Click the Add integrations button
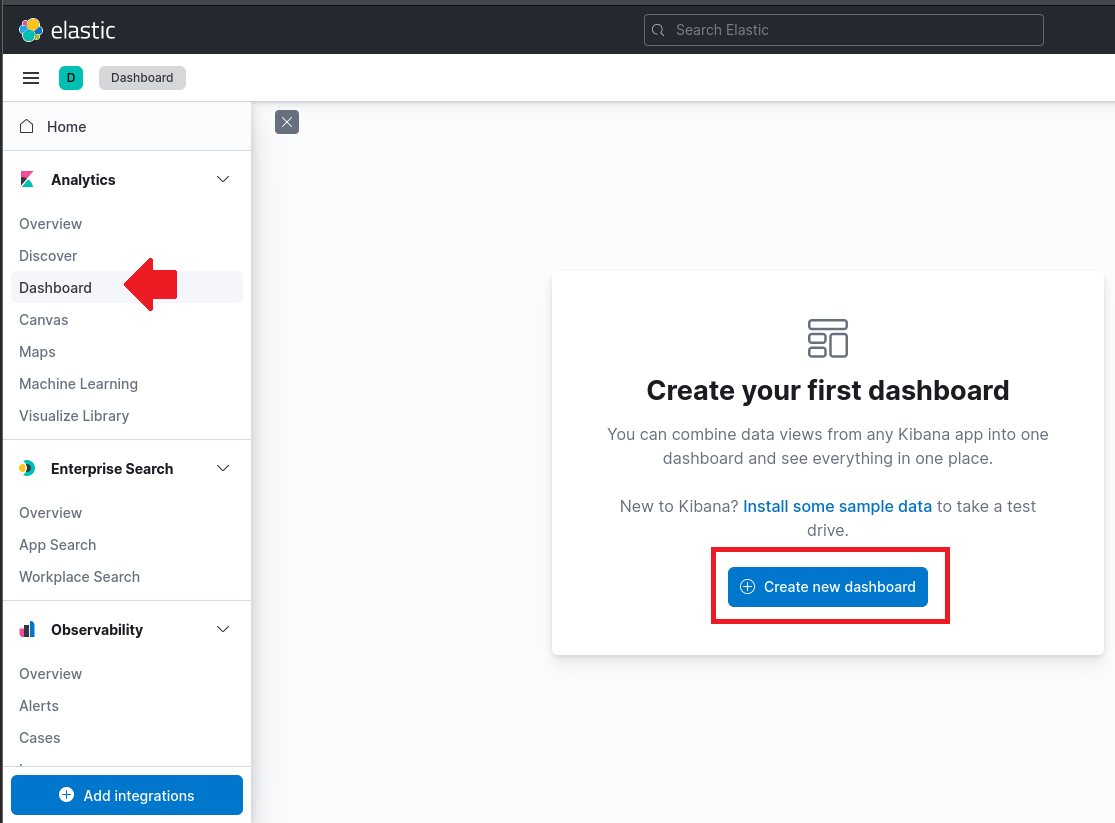Image resolution: width=1115 pixels, height=823 pixels. click(126, 795)
